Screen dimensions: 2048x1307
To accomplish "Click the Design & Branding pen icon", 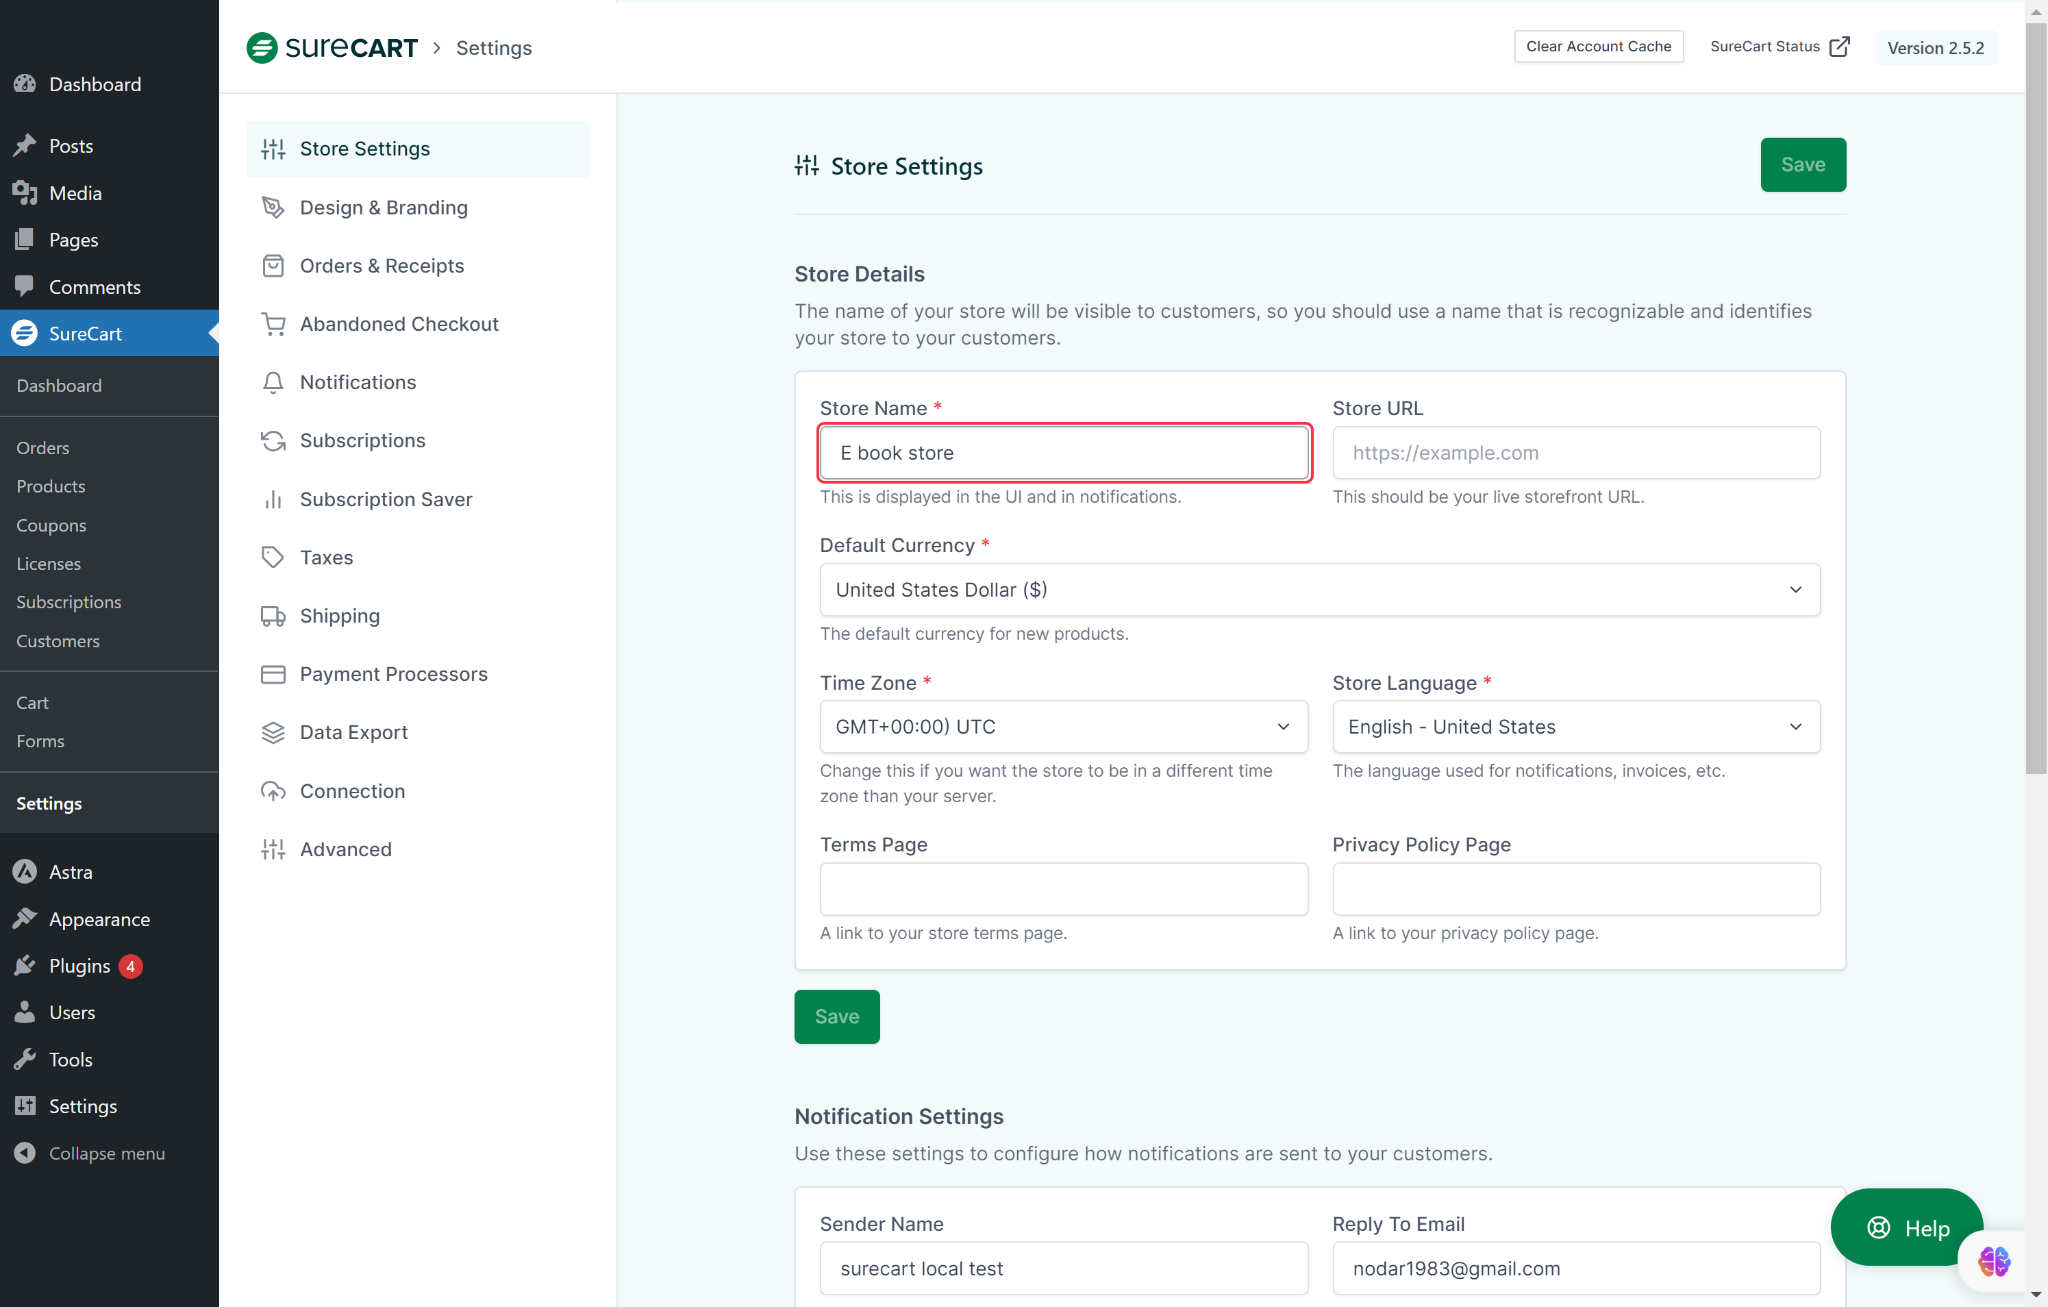I will click(x=273, y=207).
